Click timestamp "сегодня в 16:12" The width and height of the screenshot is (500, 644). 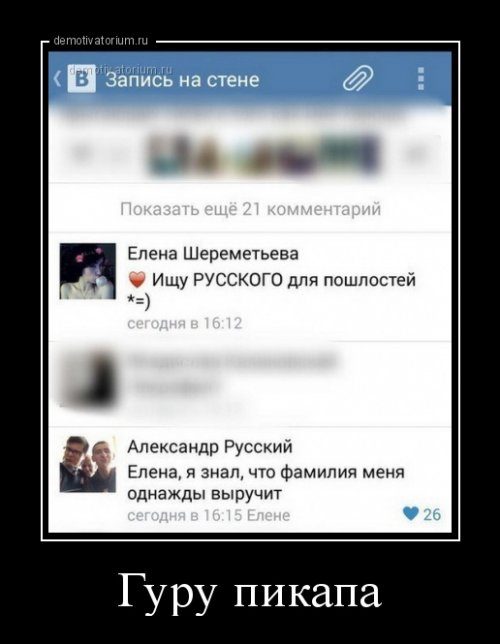point(185,324)
